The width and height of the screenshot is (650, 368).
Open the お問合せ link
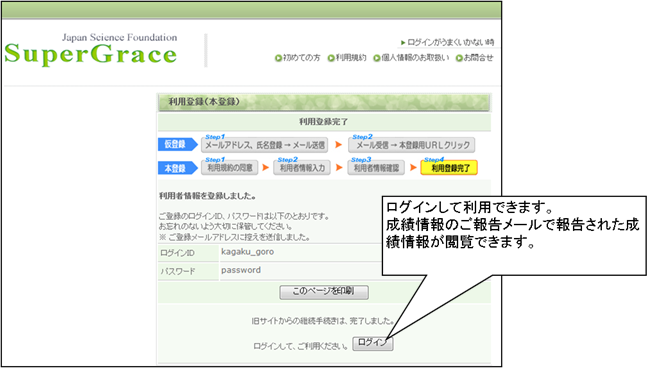[x=478, y=58]
